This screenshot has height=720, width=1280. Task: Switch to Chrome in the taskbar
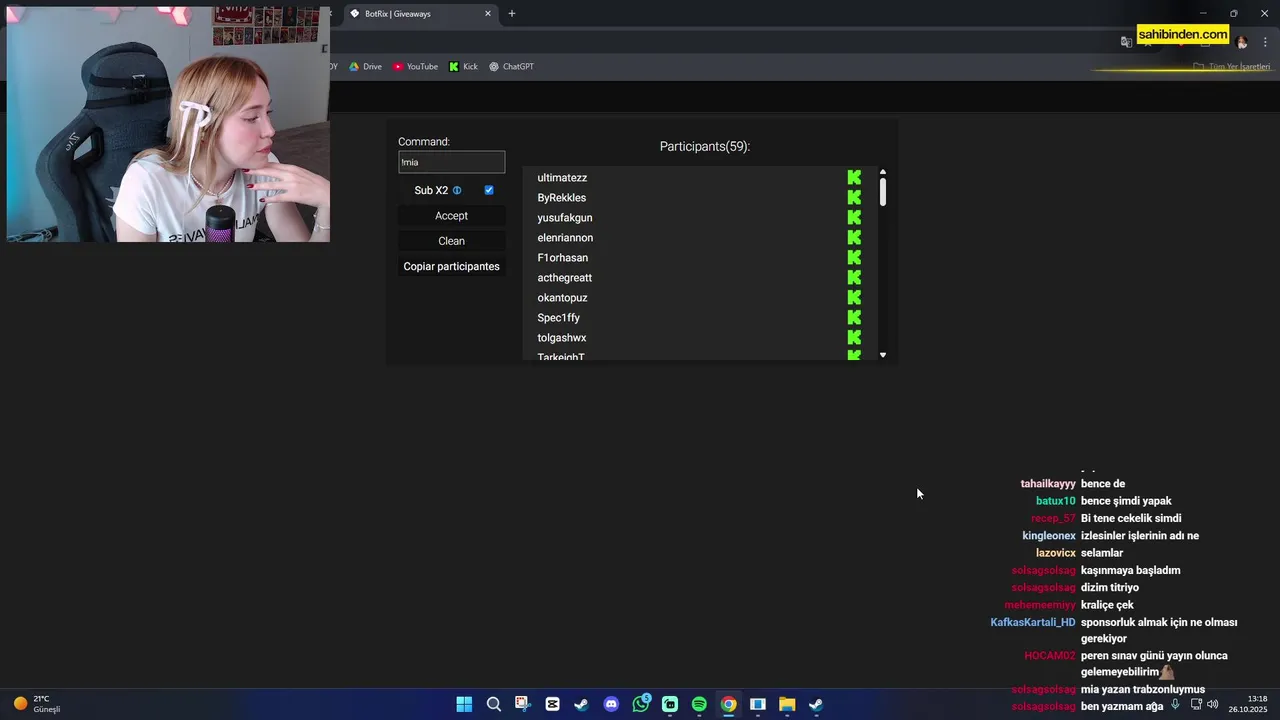(729, 704)
